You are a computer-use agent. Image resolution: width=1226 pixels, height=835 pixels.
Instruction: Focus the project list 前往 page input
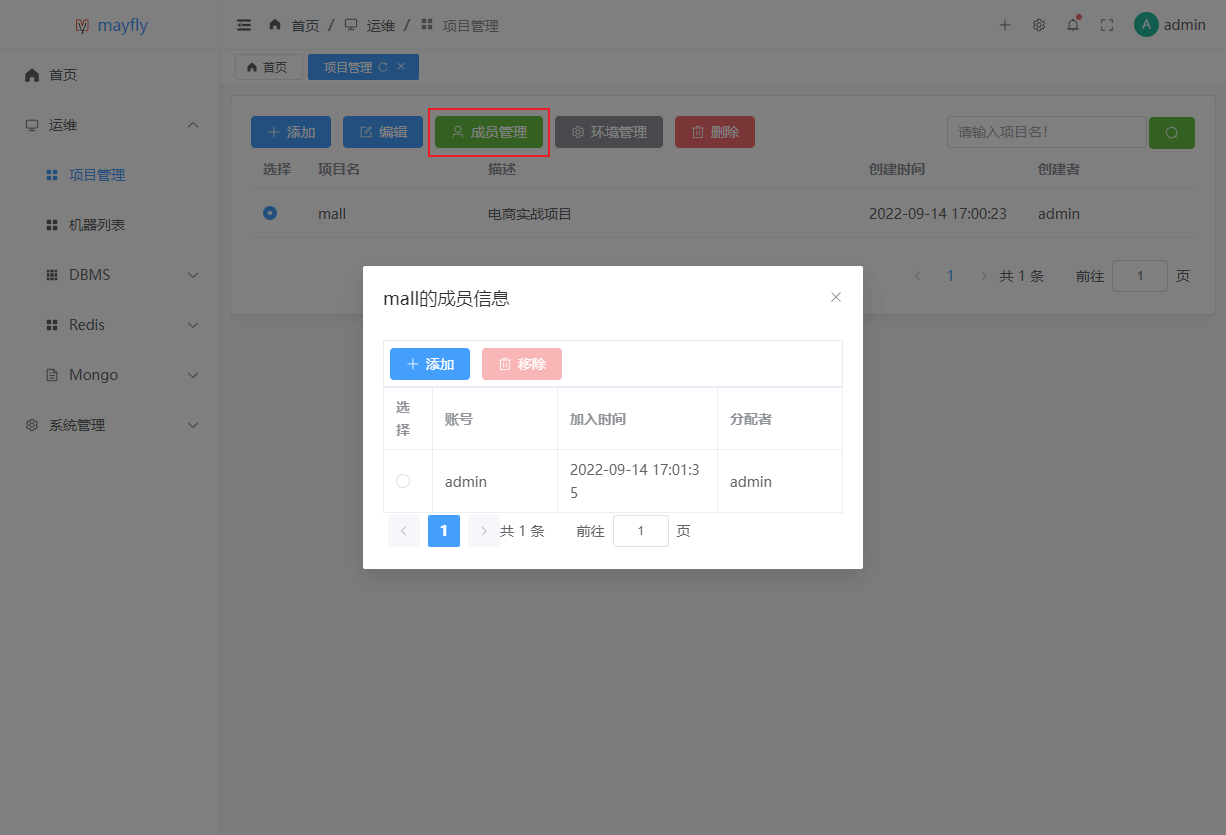tap(1140, 276)
